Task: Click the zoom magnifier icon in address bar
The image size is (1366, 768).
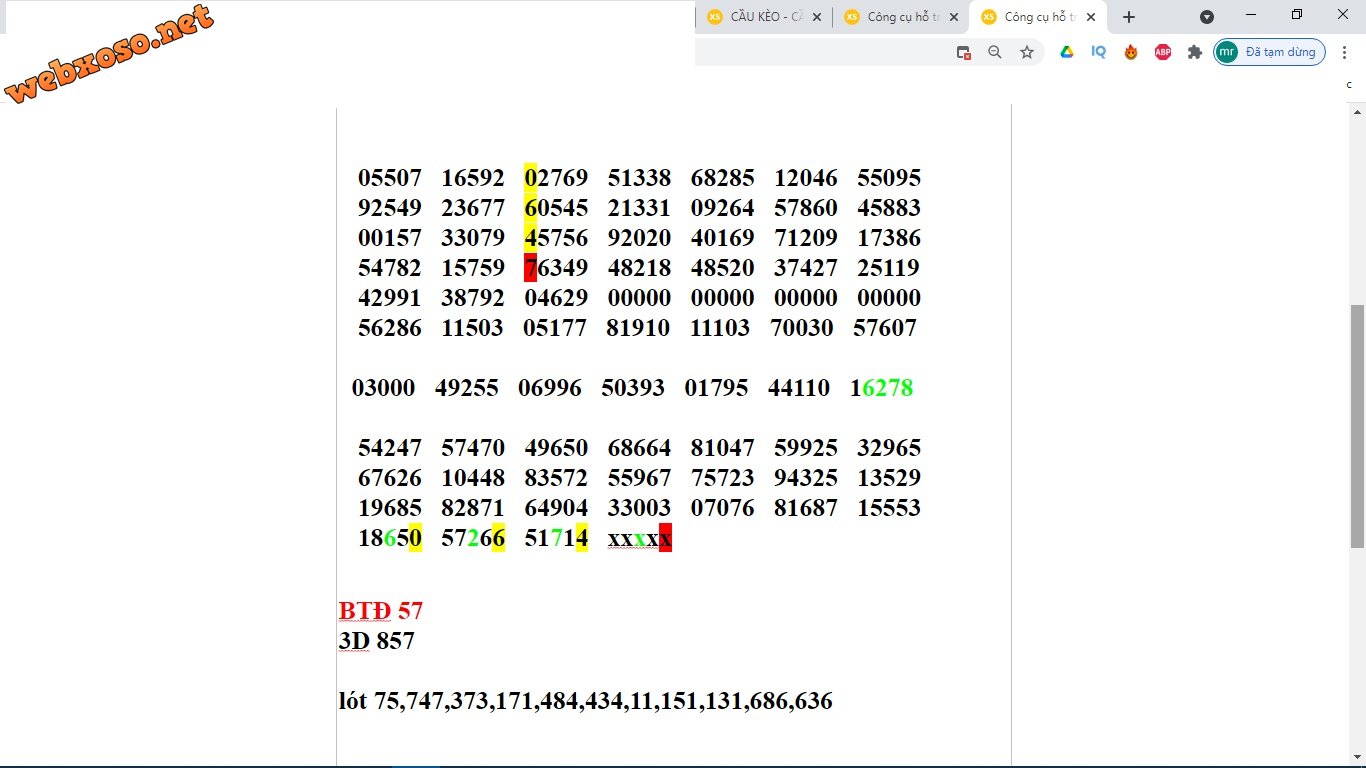Action: (x=995, y=52)
